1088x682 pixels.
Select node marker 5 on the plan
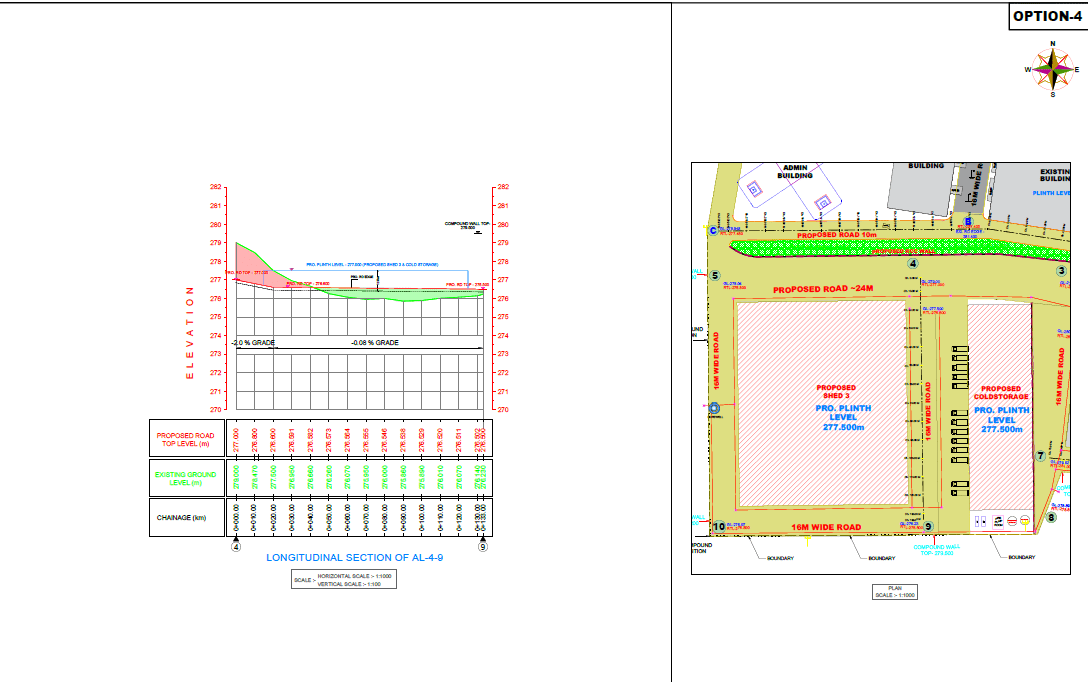[x=715, y=274]
